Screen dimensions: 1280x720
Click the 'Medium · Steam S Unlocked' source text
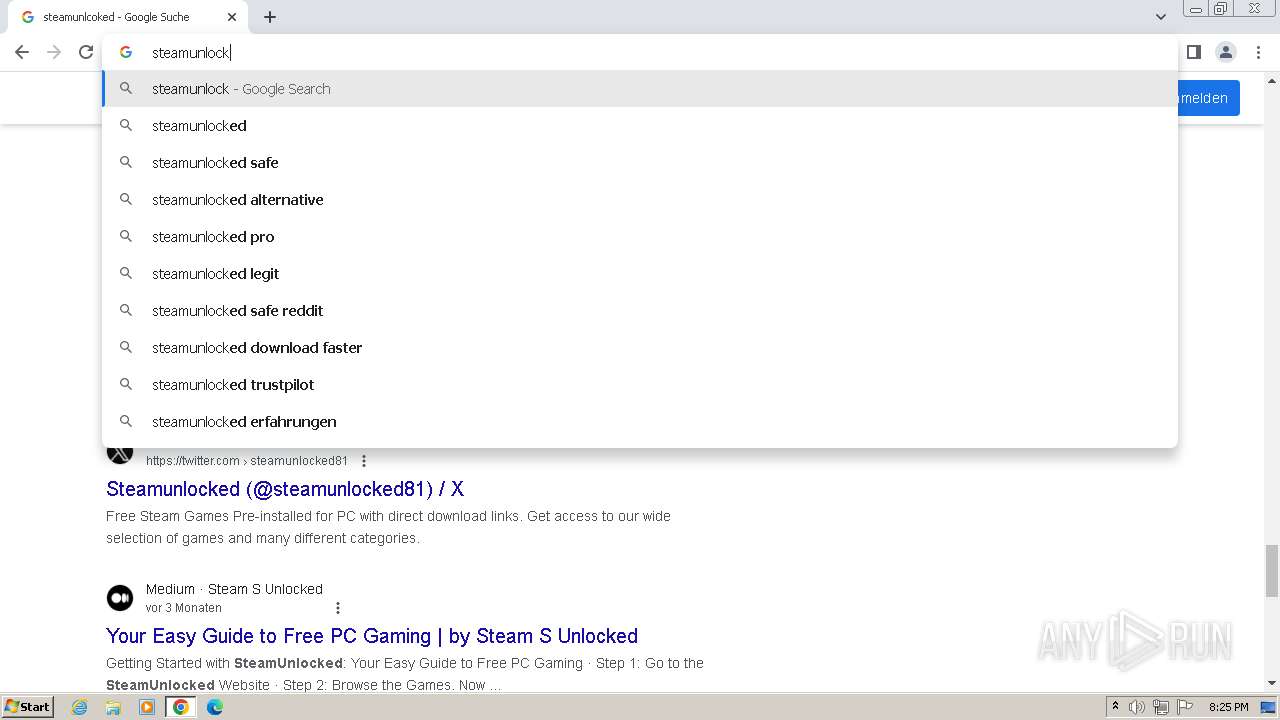[234, 589]
